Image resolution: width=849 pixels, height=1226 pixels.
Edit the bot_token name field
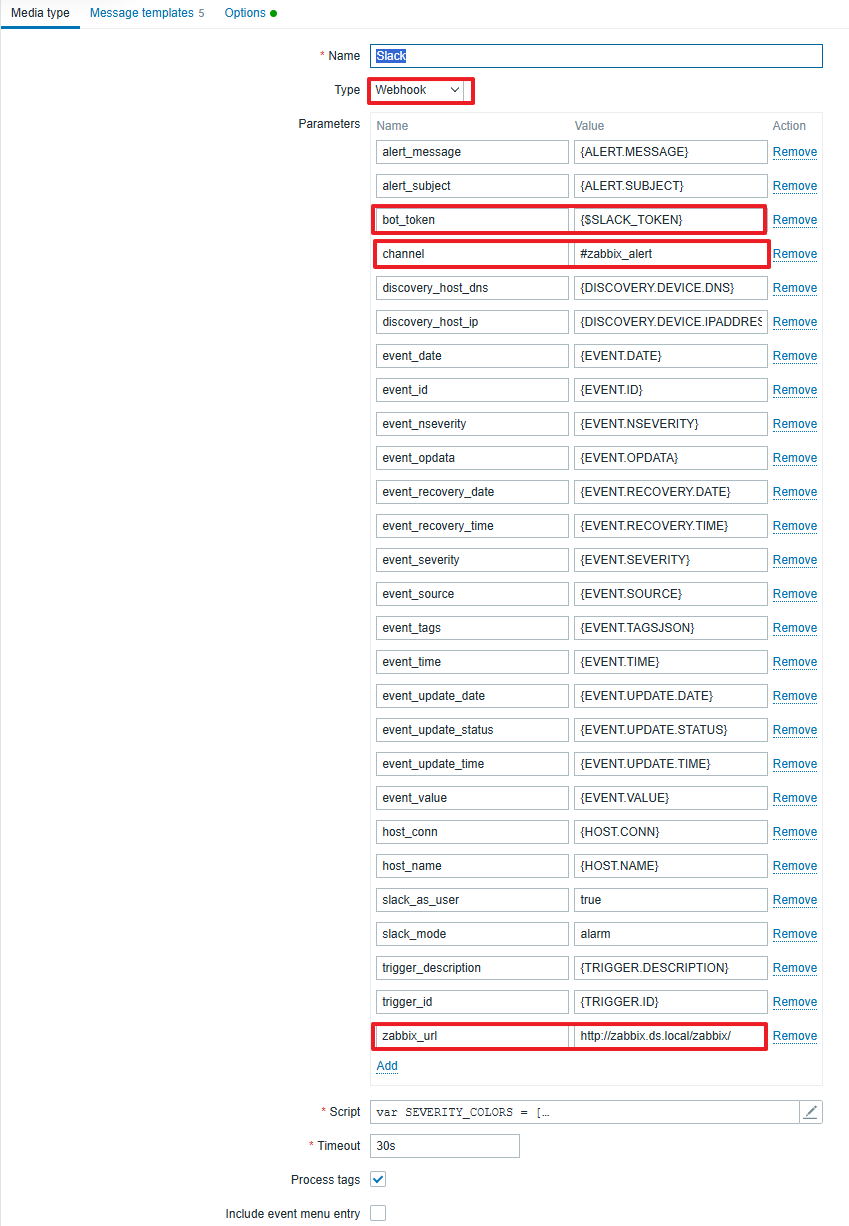click(x=472, y=220)
